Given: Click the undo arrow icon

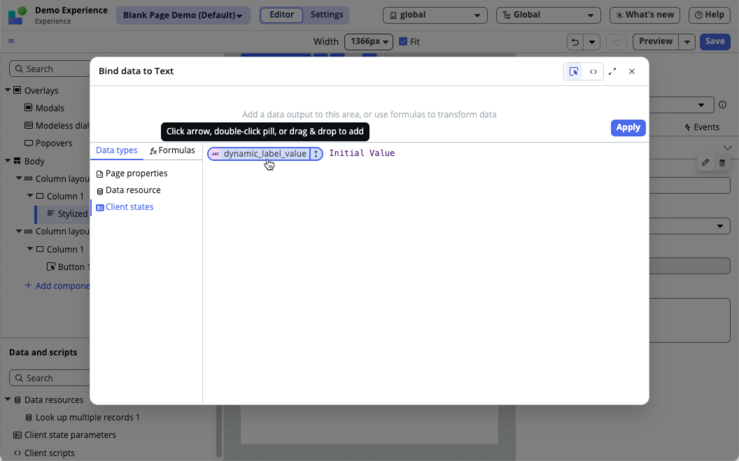Looking at the screenshot, I should [575, 42].
